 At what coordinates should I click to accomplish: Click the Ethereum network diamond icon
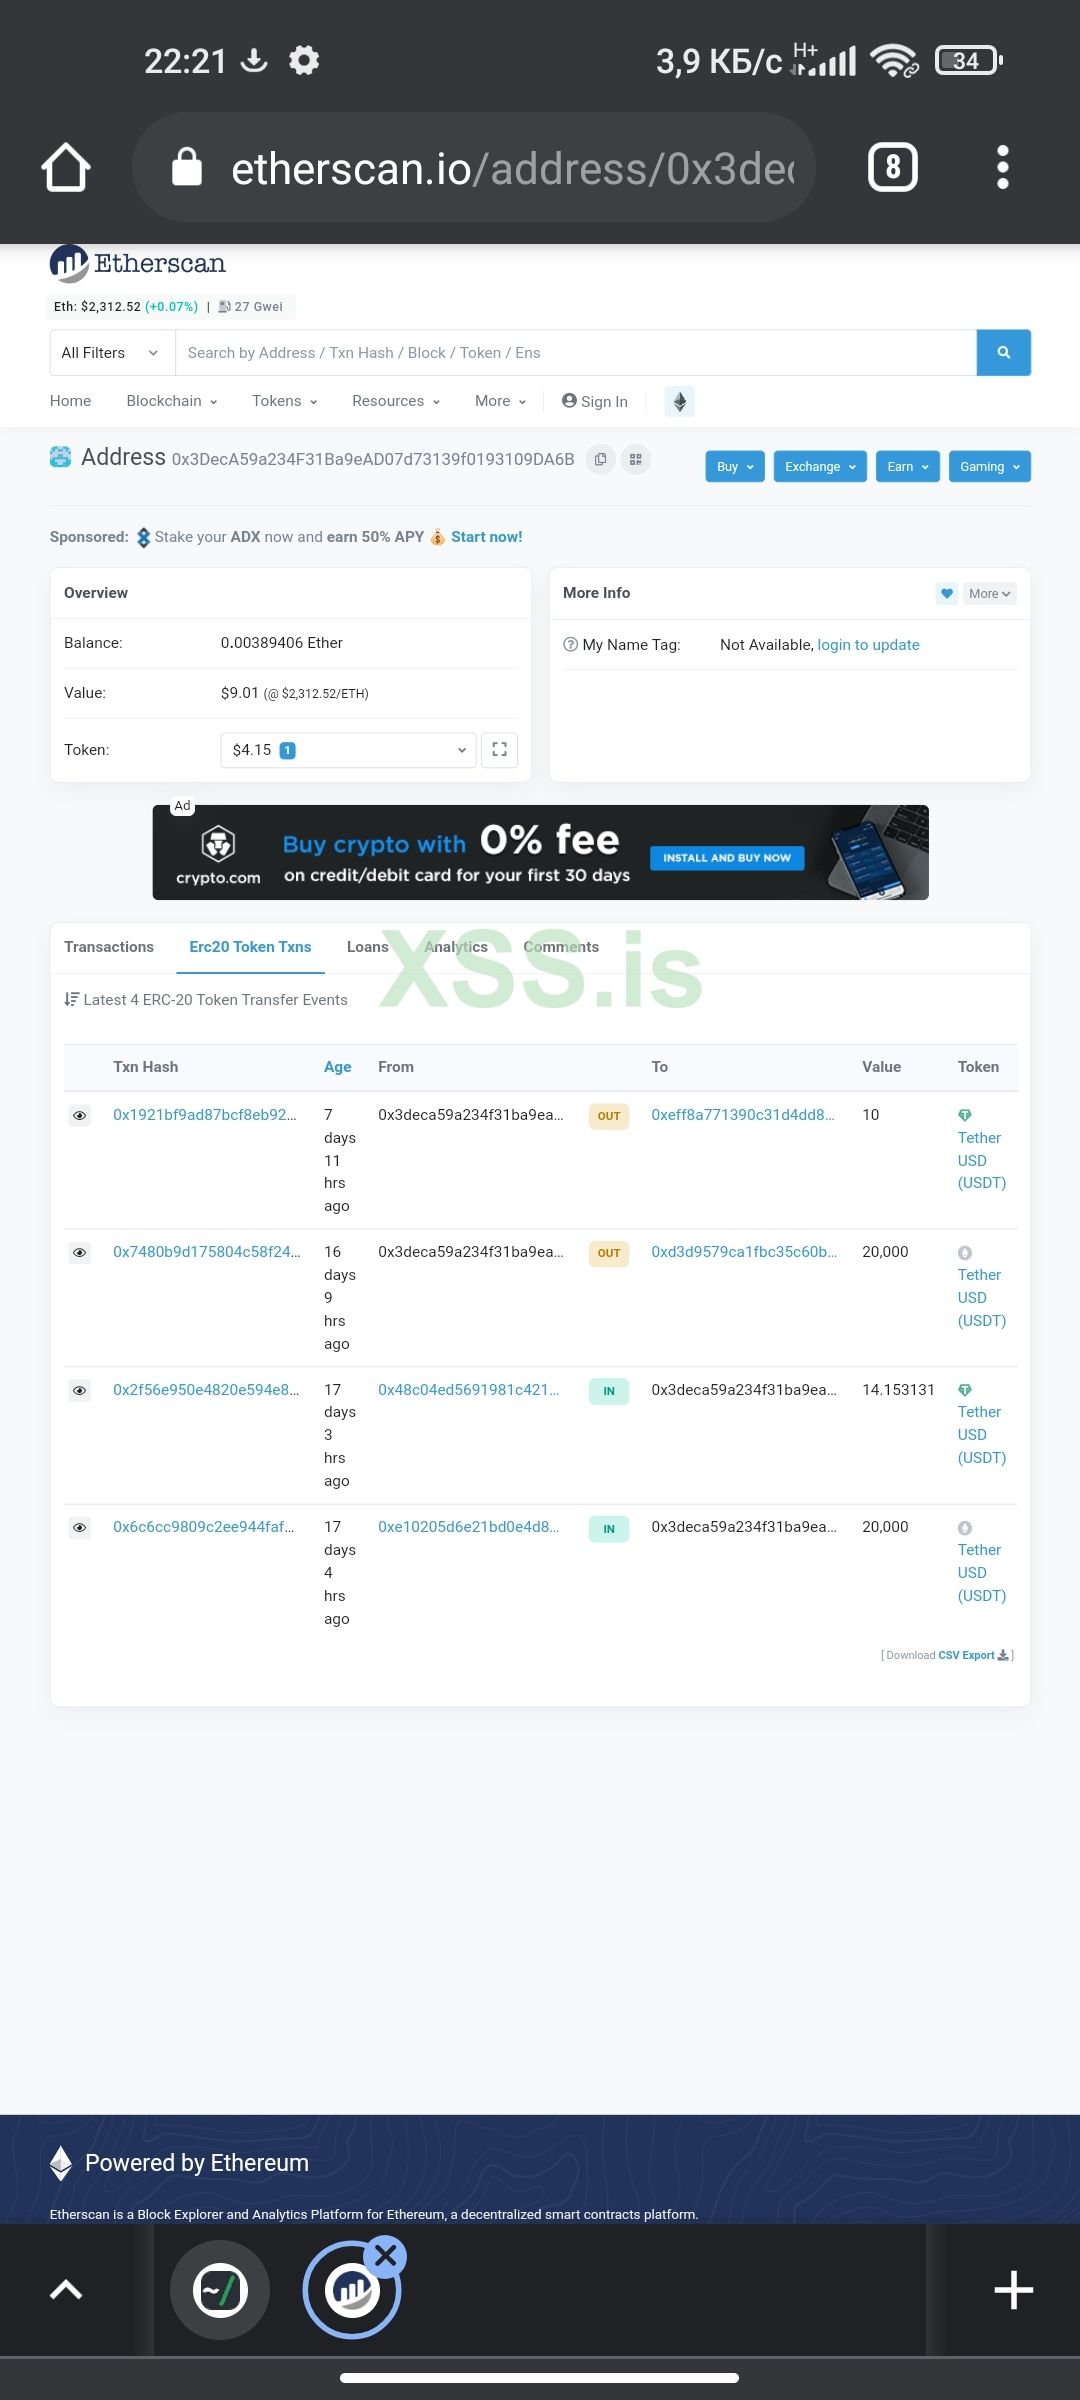pos(680,401)
